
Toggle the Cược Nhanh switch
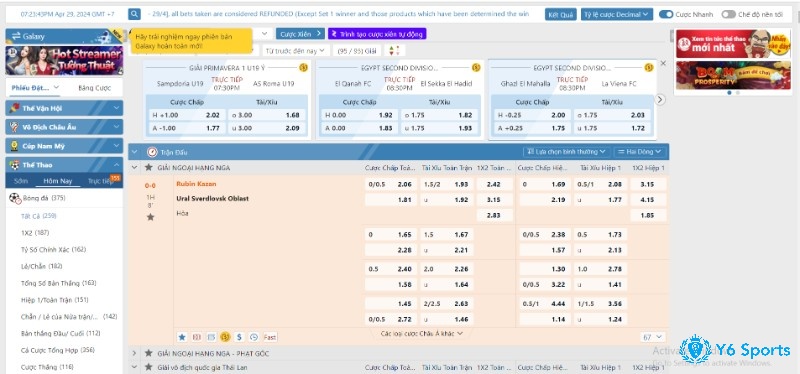pyautogui.click(x=666, y=14)
